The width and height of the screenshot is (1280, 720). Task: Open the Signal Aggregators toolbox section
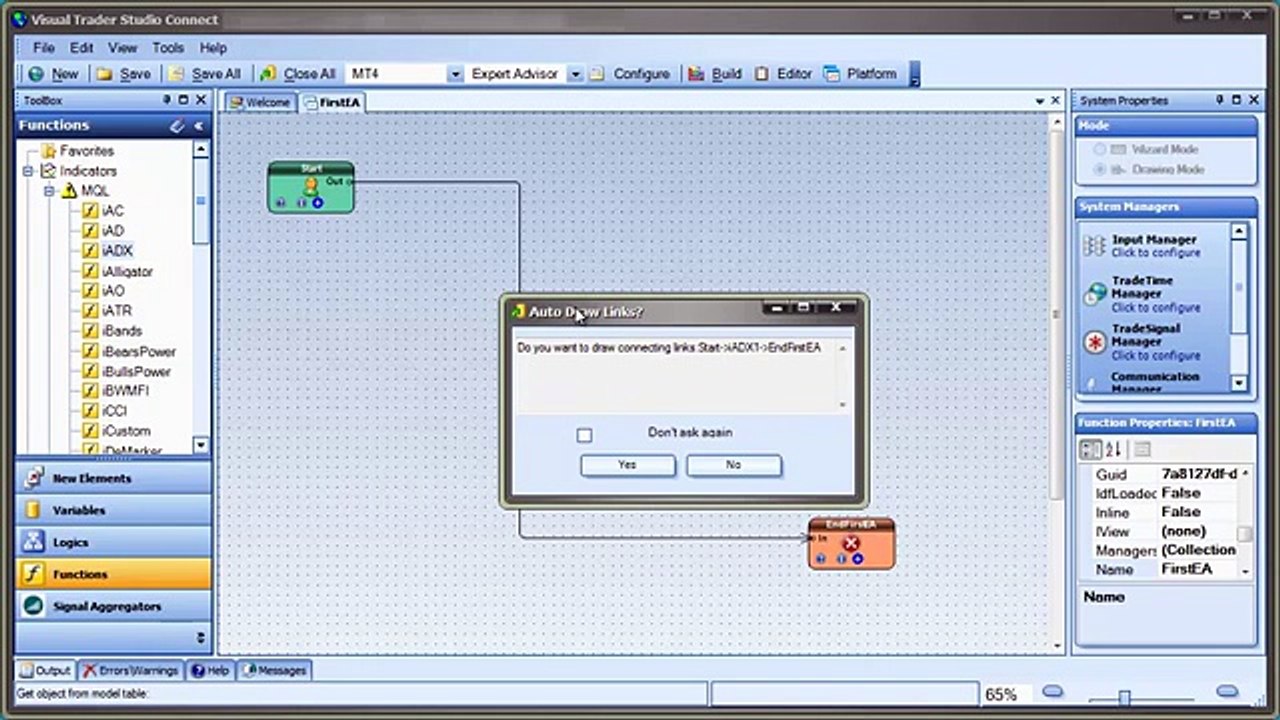click(x=113, y=606)
